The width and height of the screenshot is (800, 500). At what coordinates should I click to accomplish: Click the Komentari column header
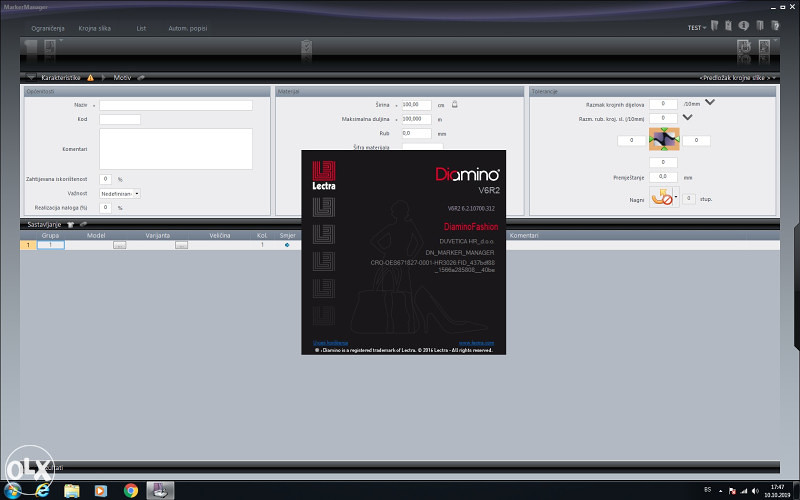click(x=523, y=235)
